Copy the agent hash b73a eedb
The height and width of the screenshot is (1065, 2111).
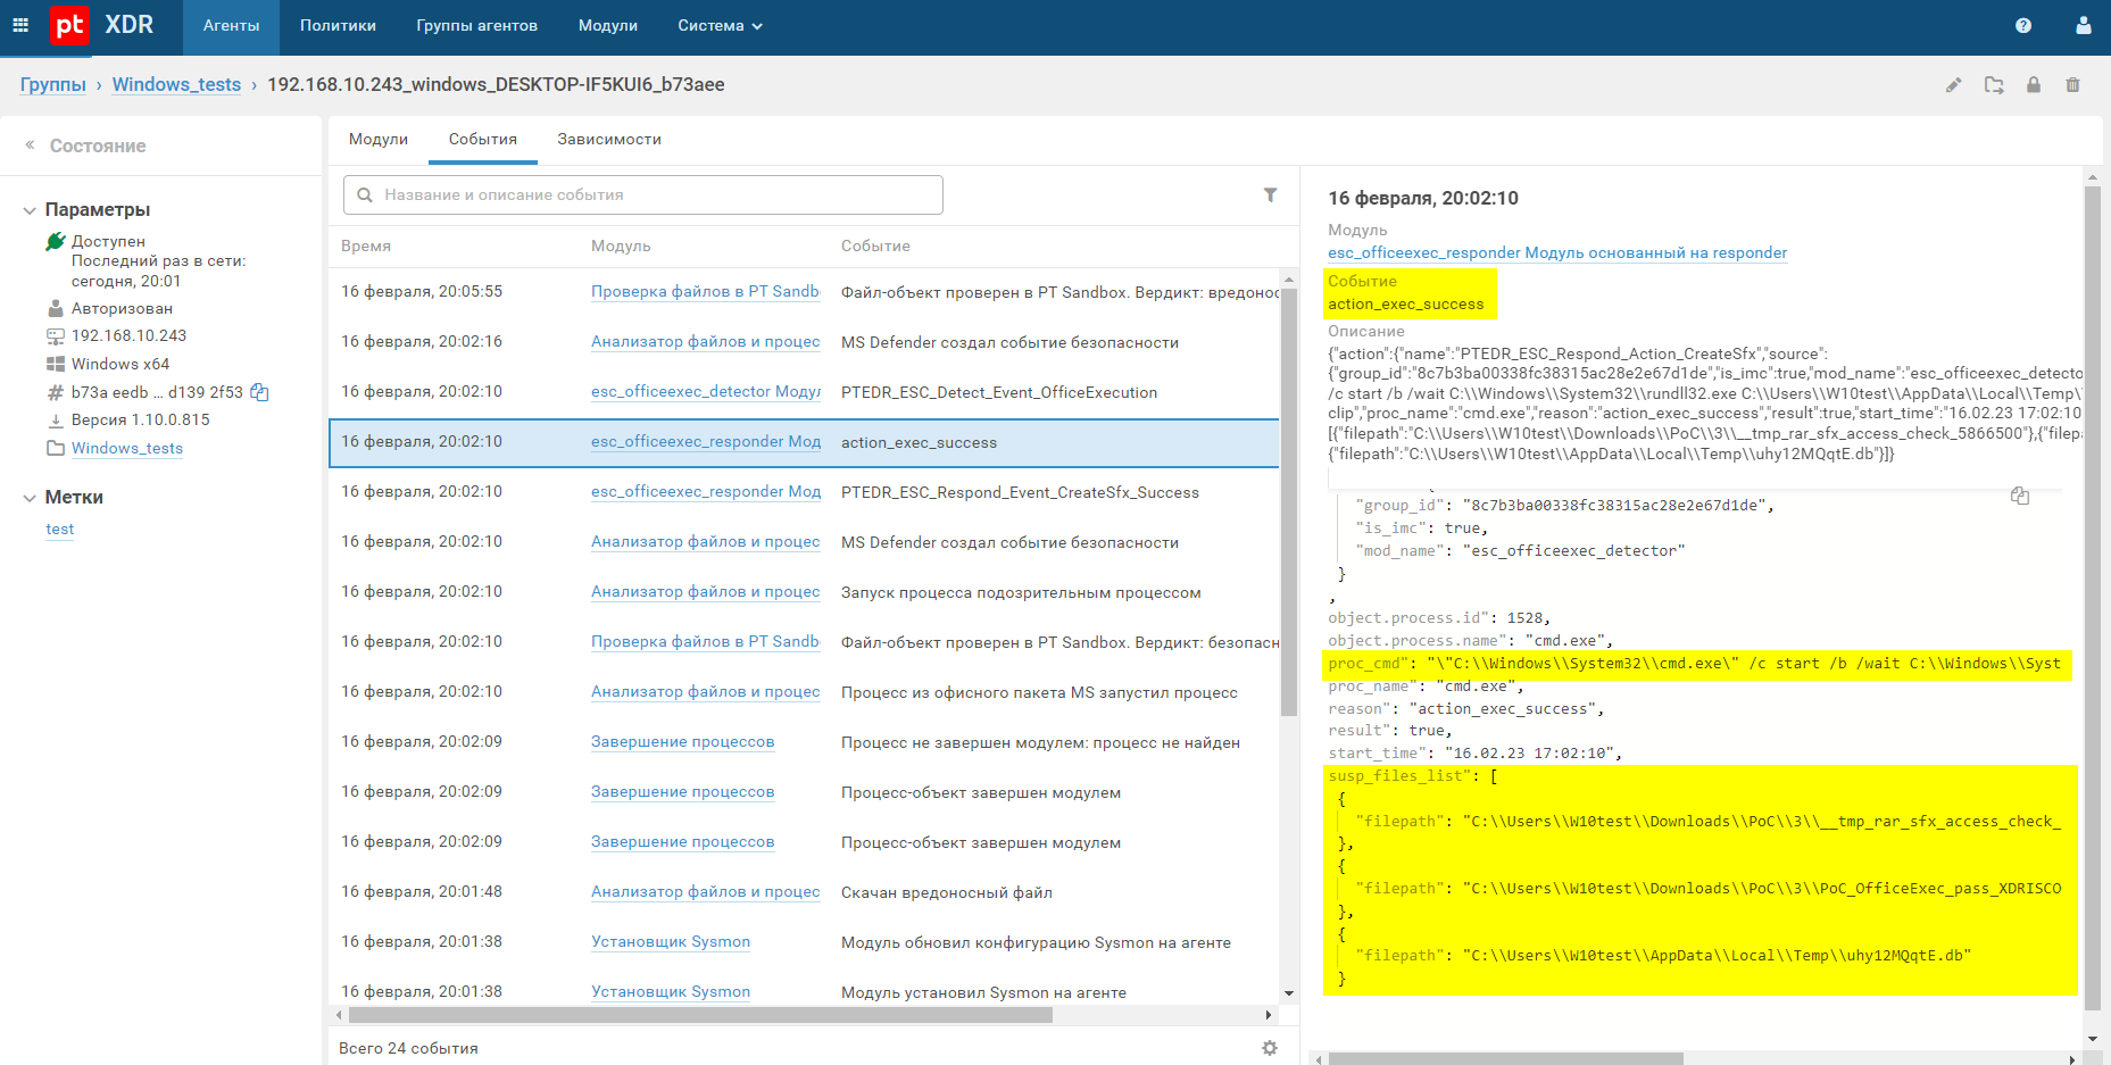pyautogui.click(x=260, y=392)
